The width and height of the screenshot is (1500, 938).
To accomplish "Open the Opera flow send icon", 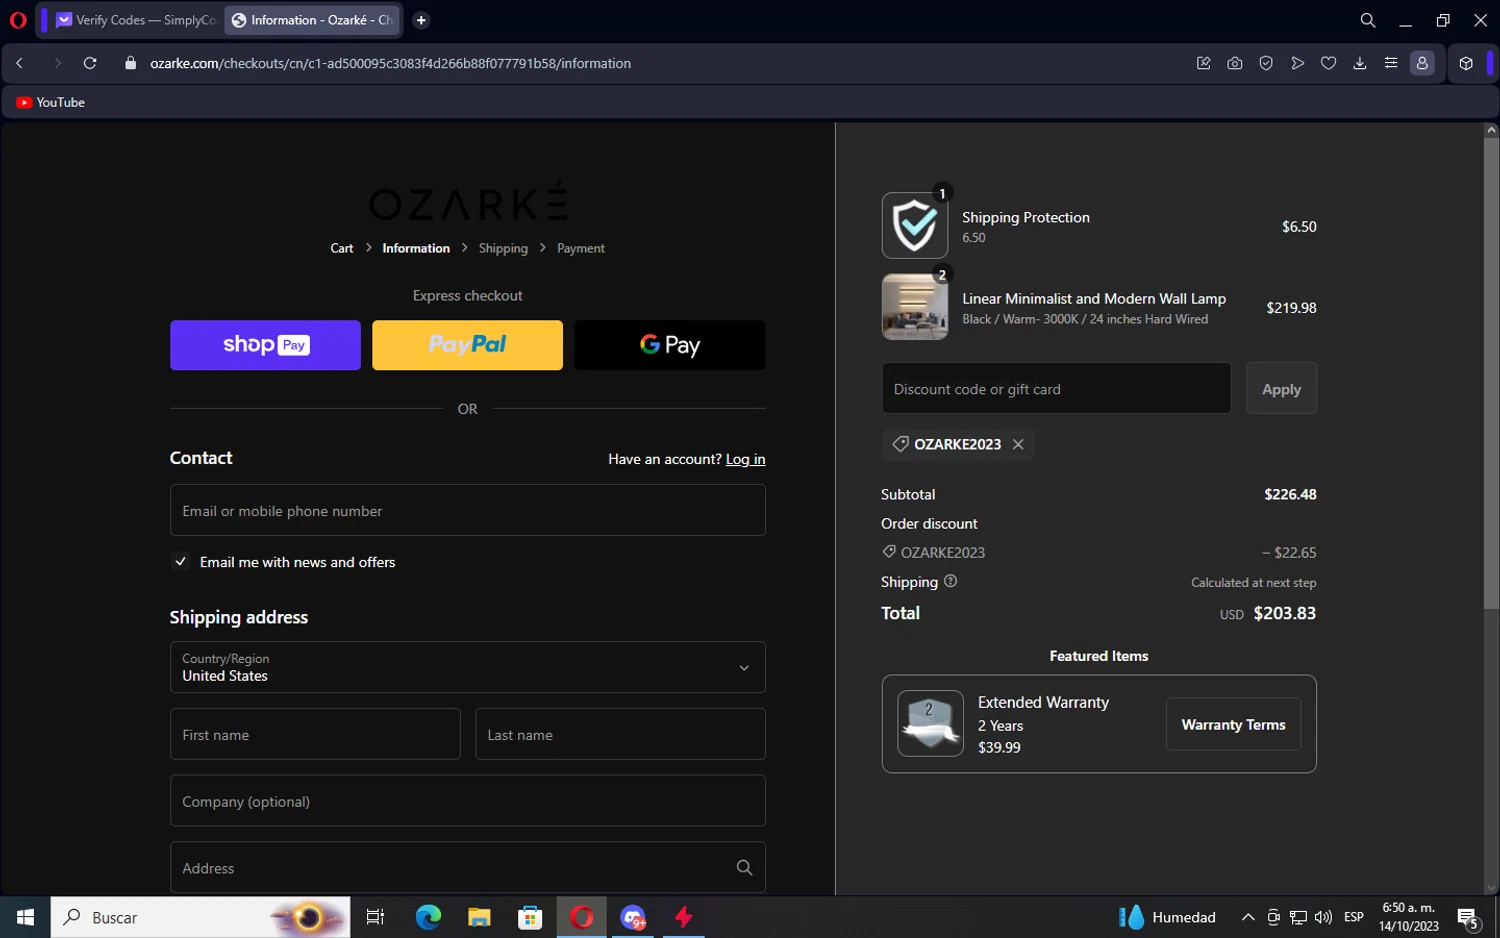I will [x=1297, y=63].
